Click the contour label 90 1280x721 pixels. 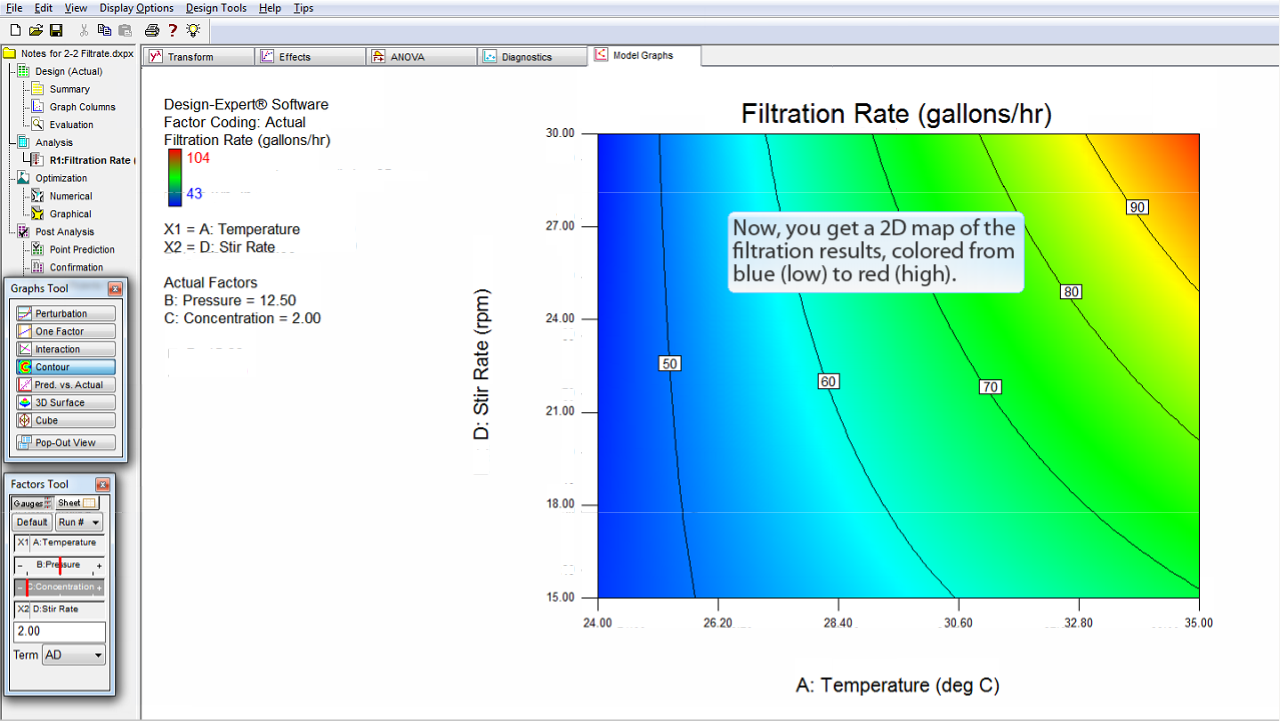point(1137,207)
